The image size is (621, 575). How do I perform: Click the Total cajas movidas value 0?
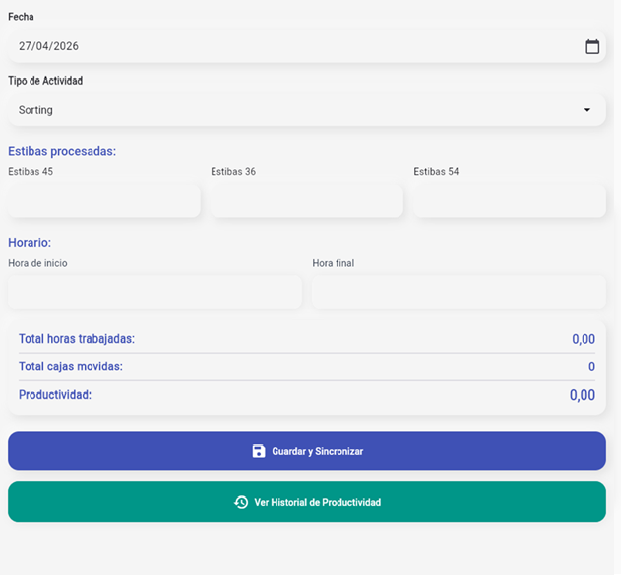pos(591,367)
